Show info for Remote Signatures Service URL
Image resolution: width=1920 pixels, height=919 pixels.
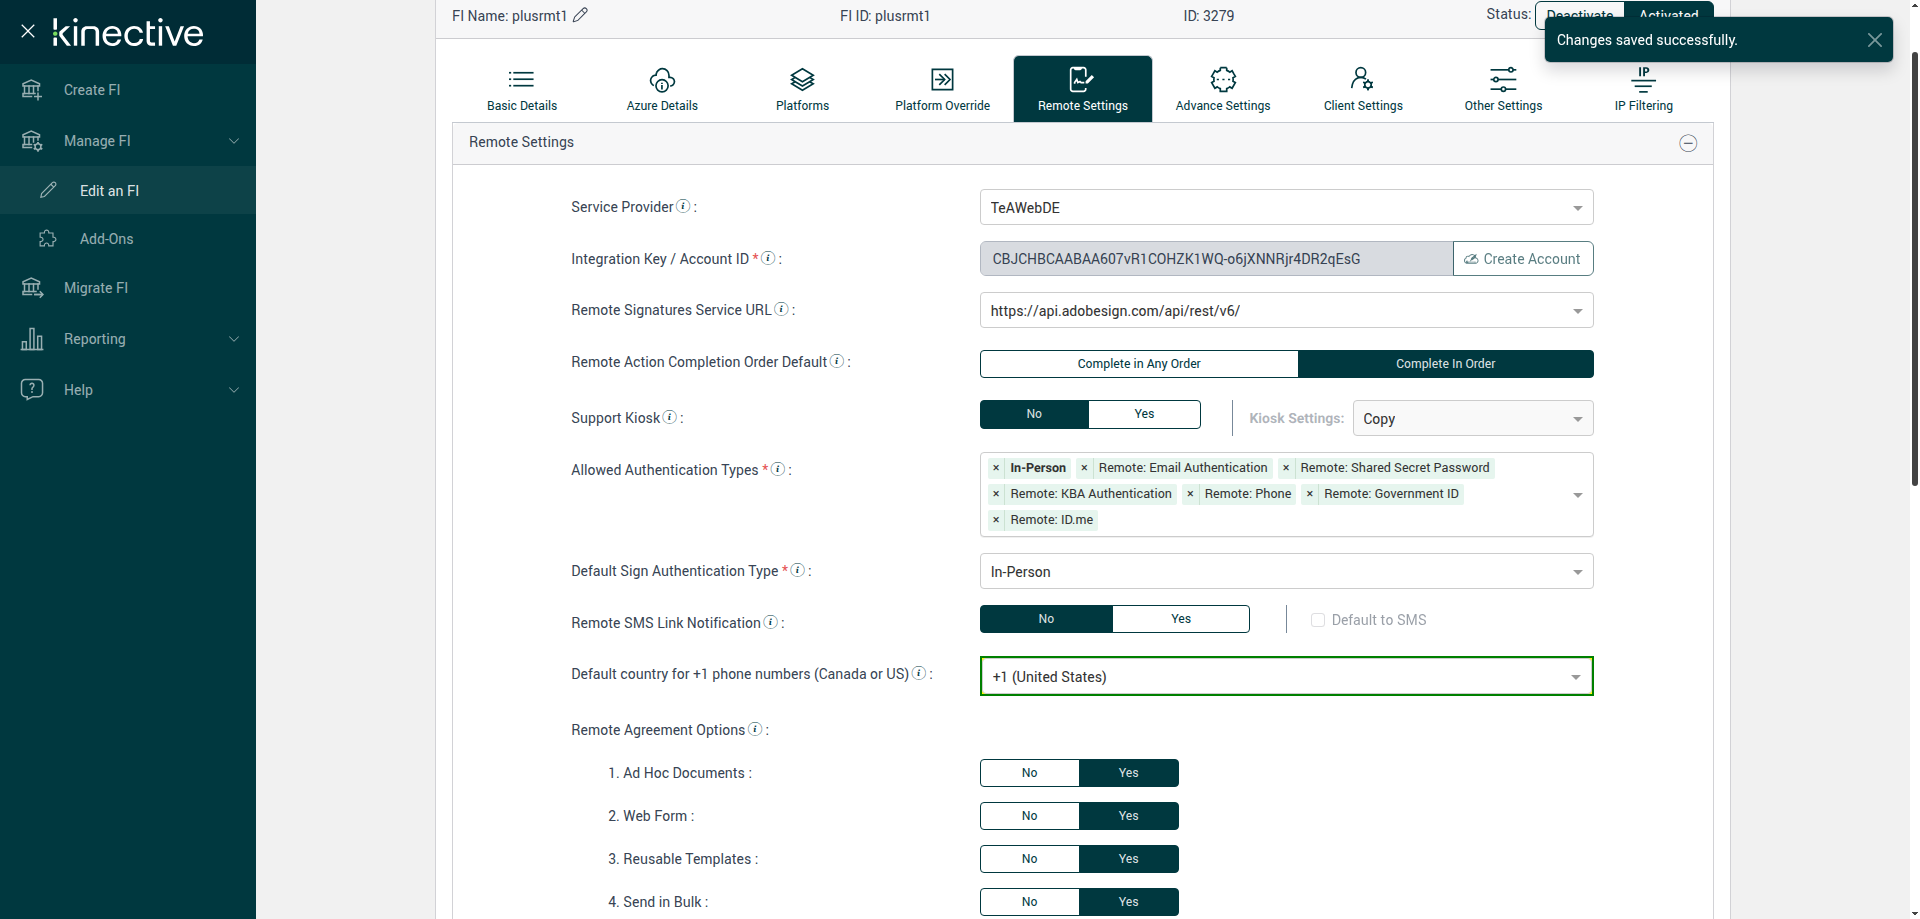click(782, 309)
